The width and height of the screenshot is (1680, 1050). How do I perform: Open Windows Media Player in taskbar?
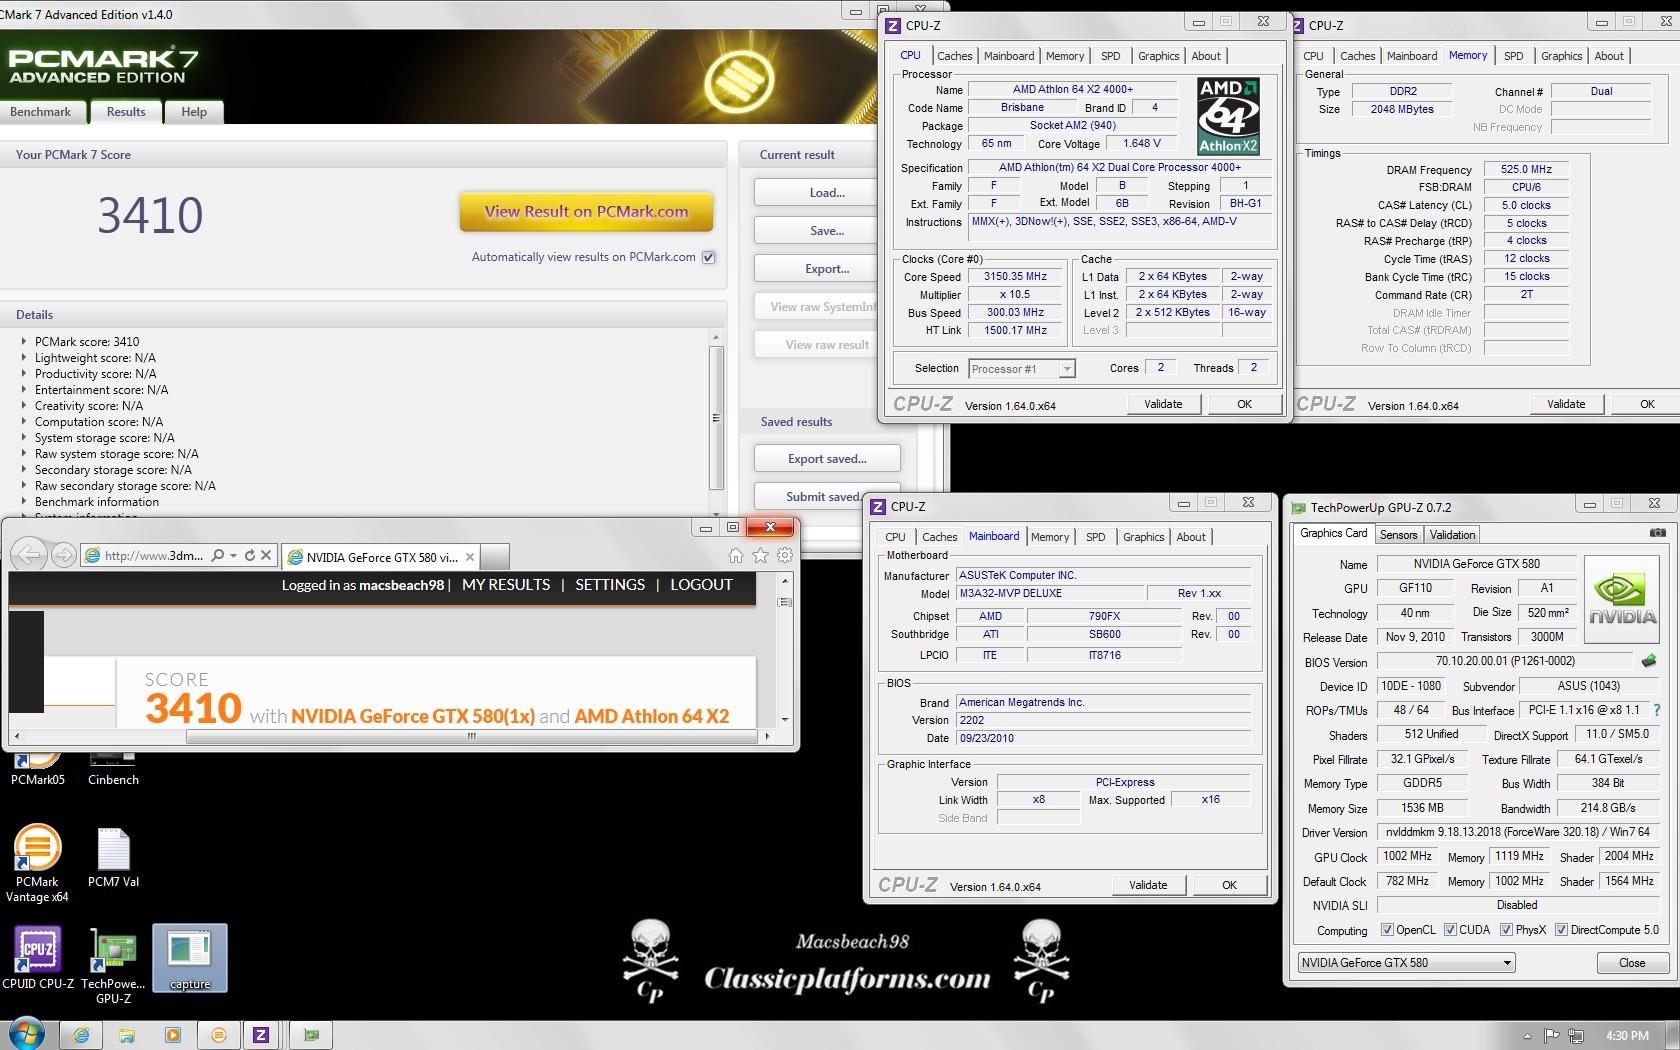click(x=173, y=1035)
